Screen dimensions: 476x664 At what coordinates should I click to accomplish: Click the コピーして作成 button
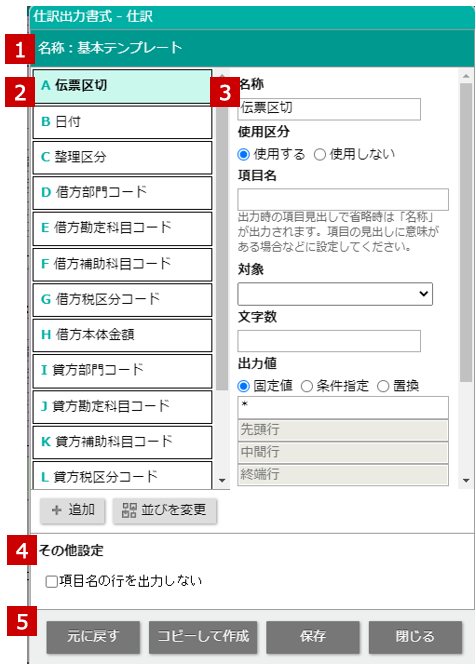[203, 637]
